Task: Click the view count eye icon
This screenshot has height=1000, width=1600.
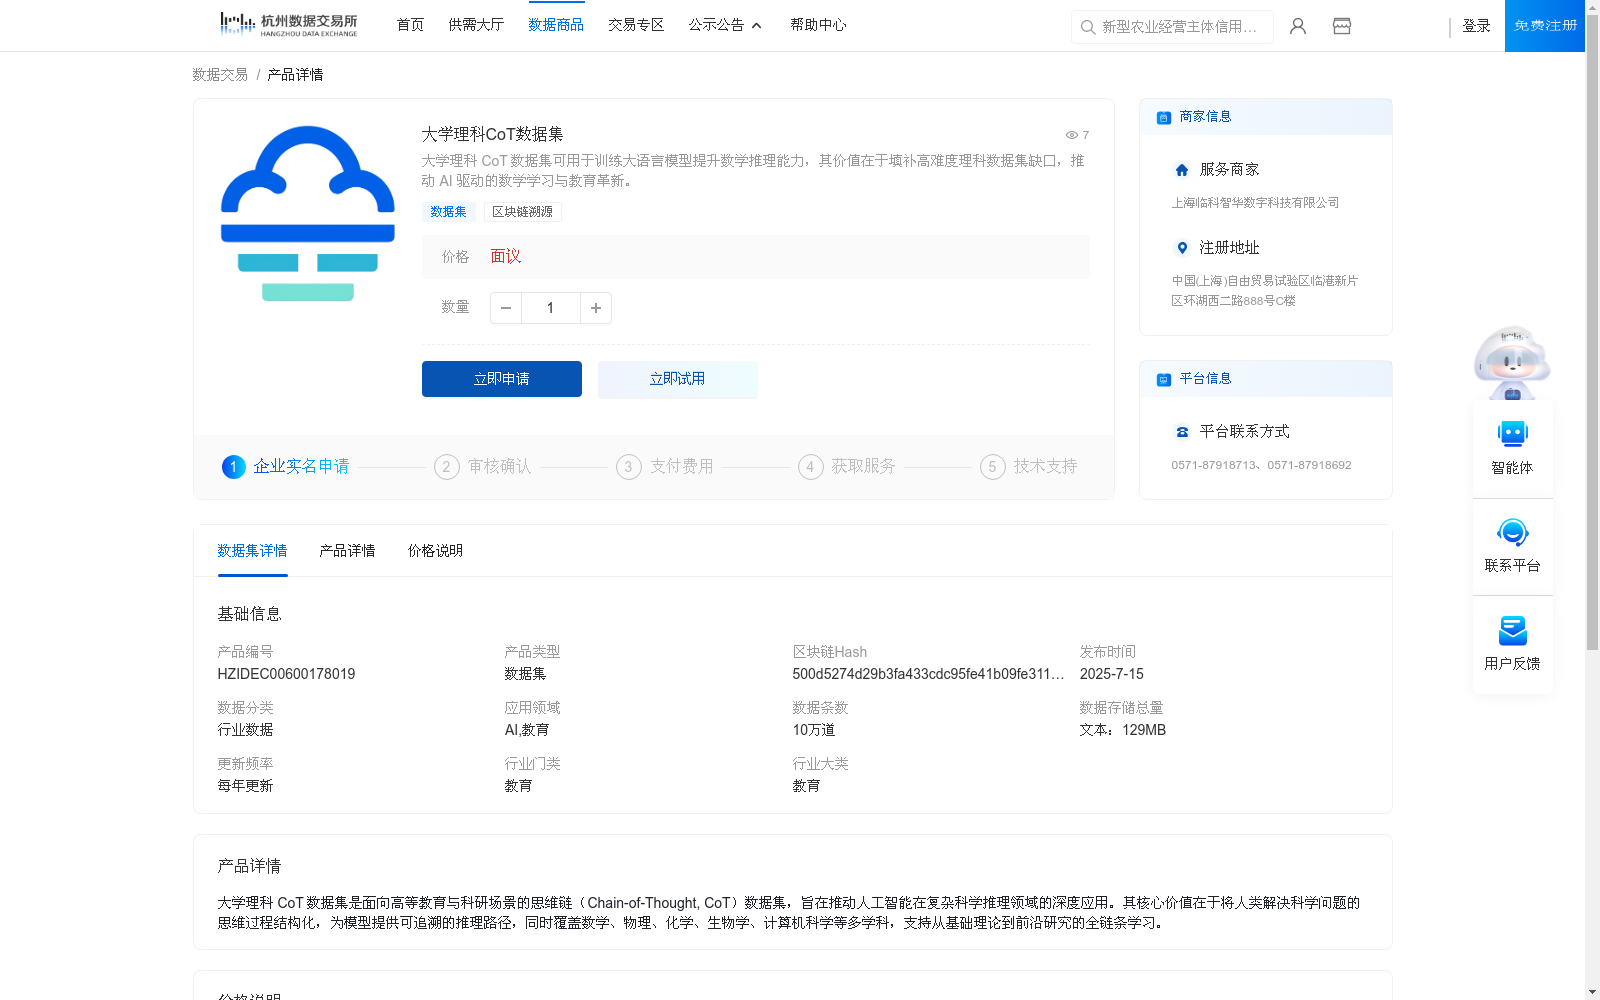Action: [x=1071, y=135]
